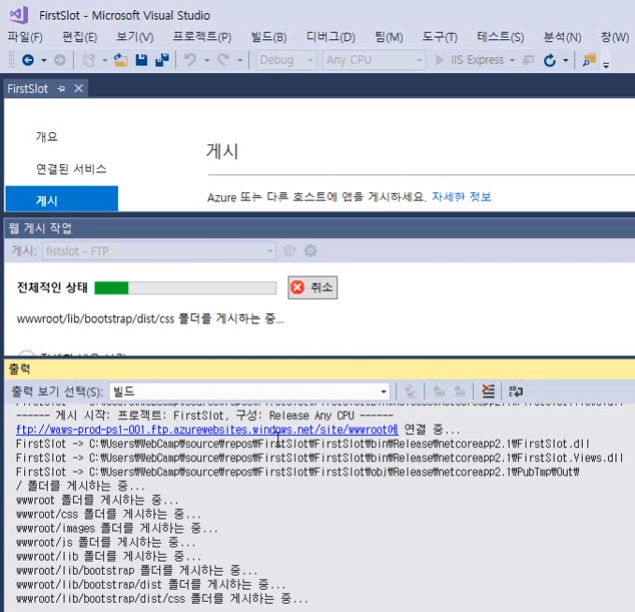
Task: Click output line ending FirstSlot.Views.dll
Action: coord(320,458)
